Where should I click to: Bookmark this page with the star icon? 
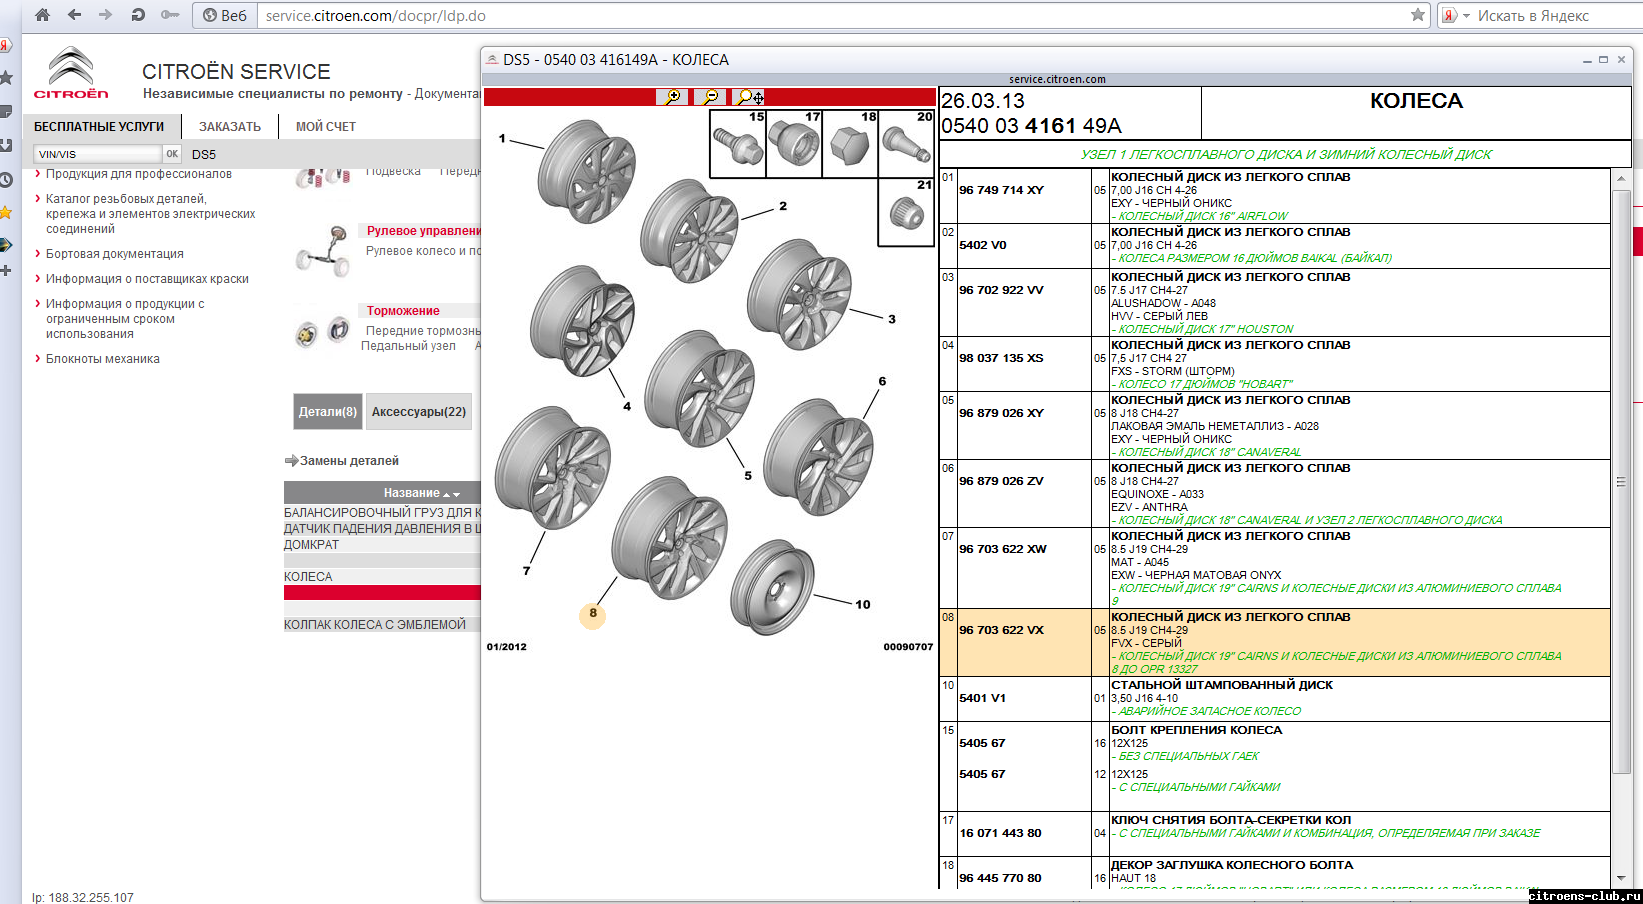[x=1417, y=15]
